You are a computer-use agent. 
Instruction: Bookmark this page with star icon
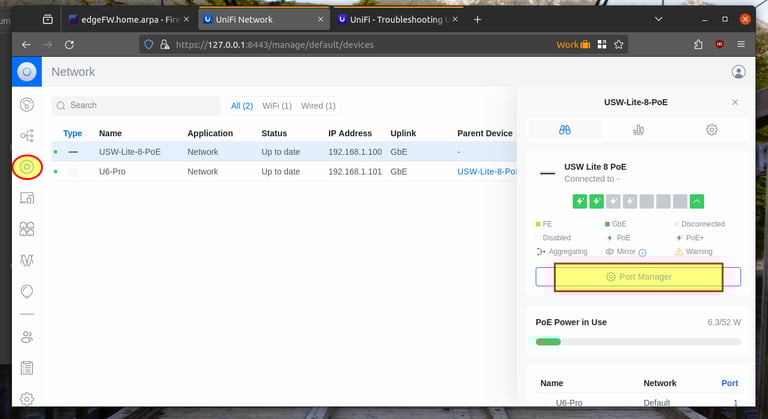pos(619,45)
